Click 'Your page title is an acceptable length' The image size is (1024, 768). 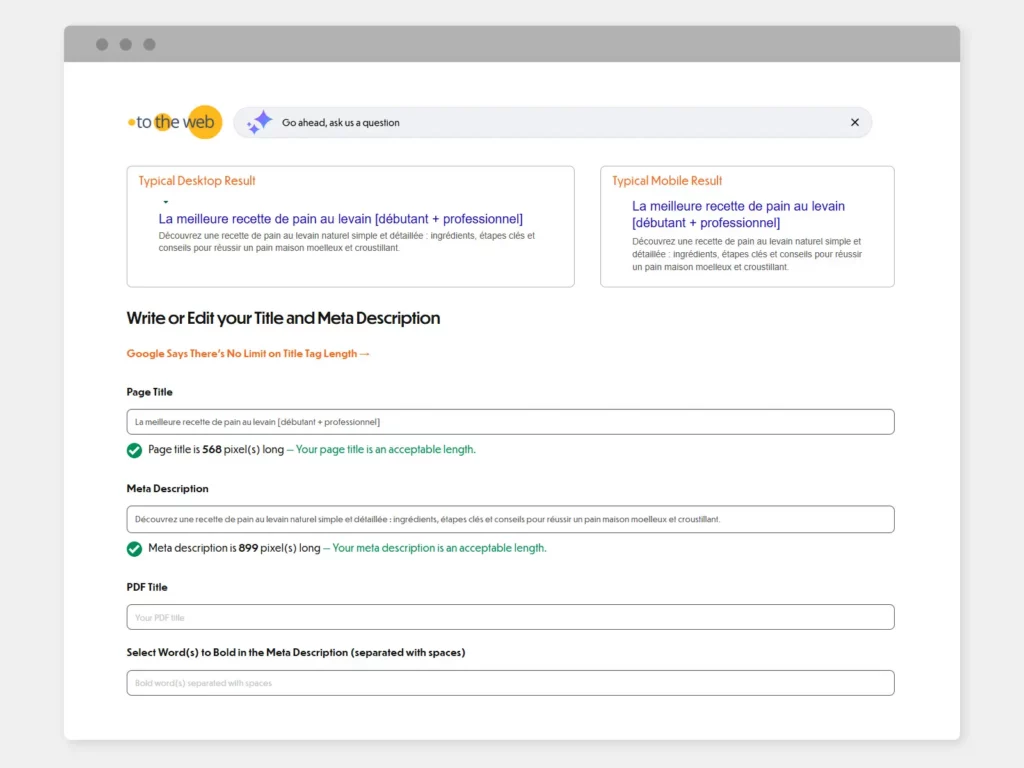pyautogui.click(x=386, y=450)
